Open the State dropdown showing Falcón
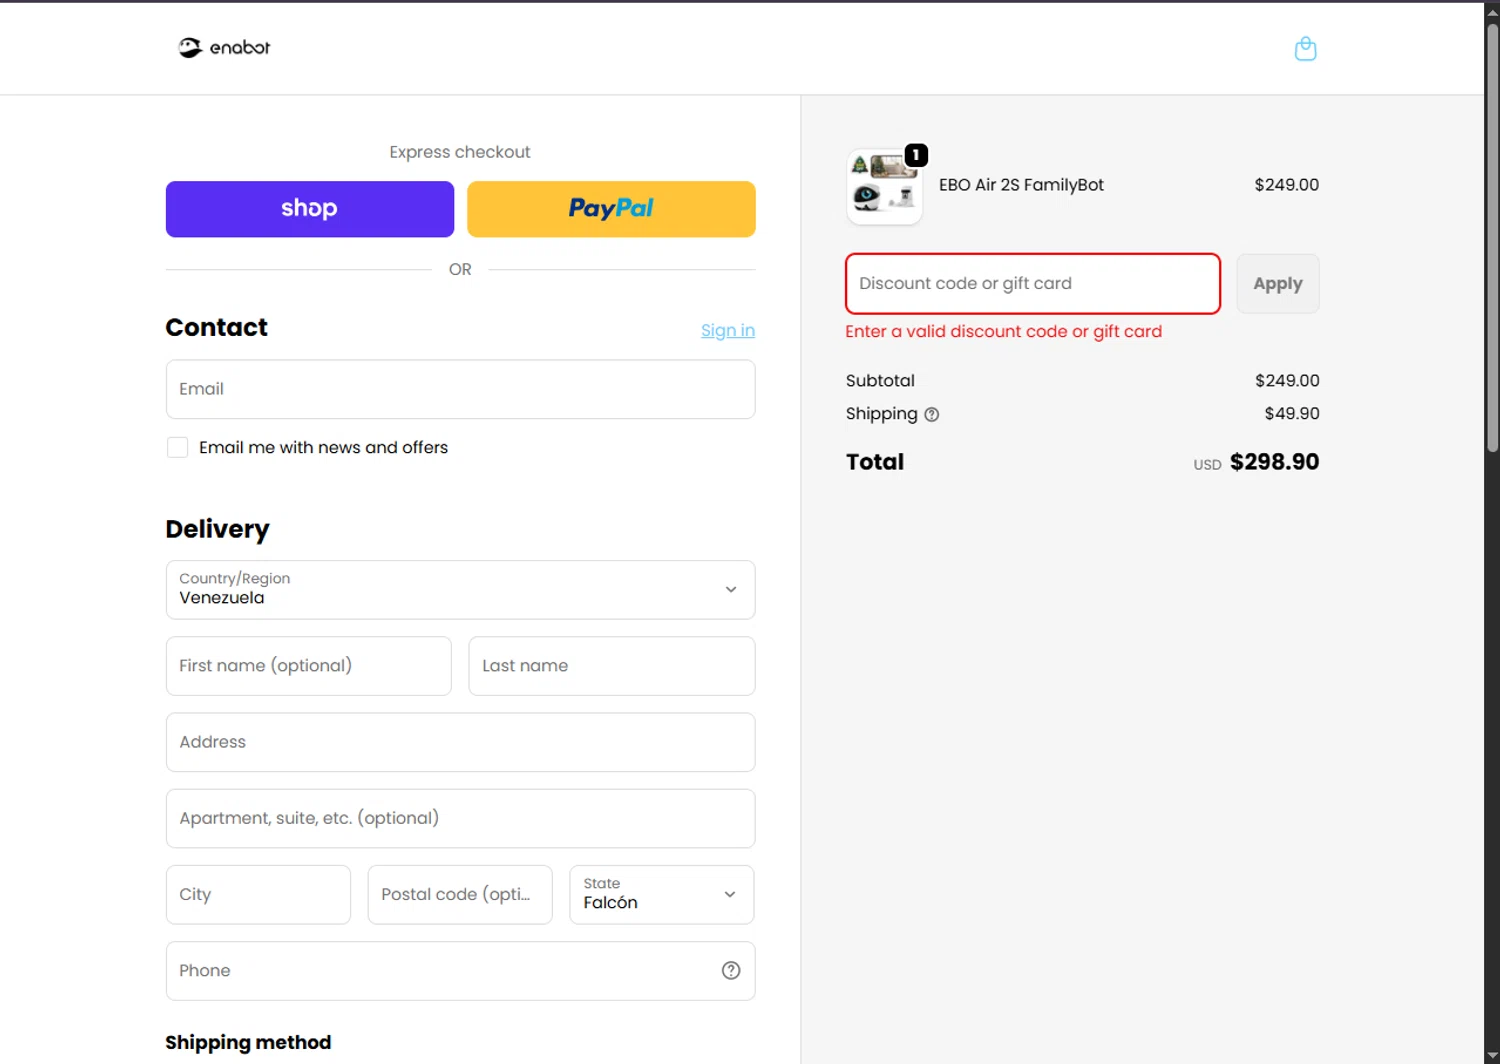The height and width of the screenshot is (1064, 1500). point(661,894)
